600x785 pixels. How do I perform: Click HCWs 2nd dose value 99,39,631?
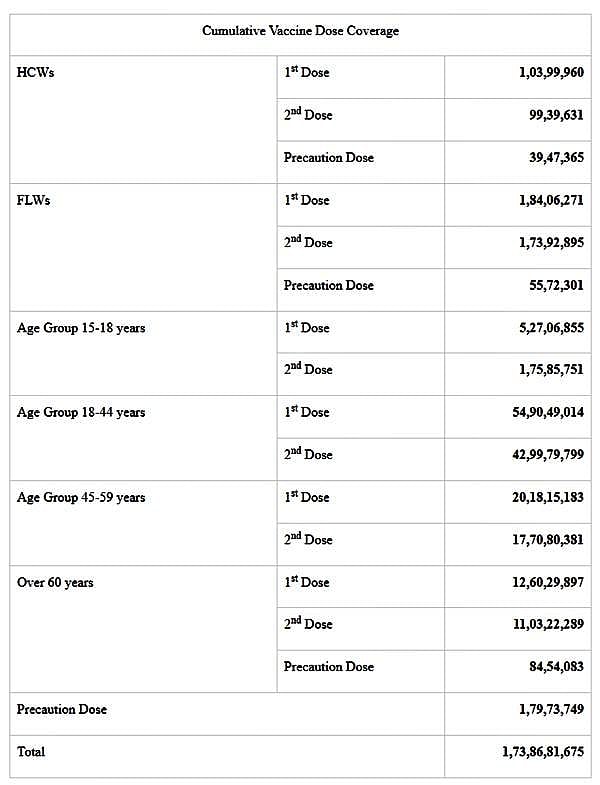pos(555,115)
